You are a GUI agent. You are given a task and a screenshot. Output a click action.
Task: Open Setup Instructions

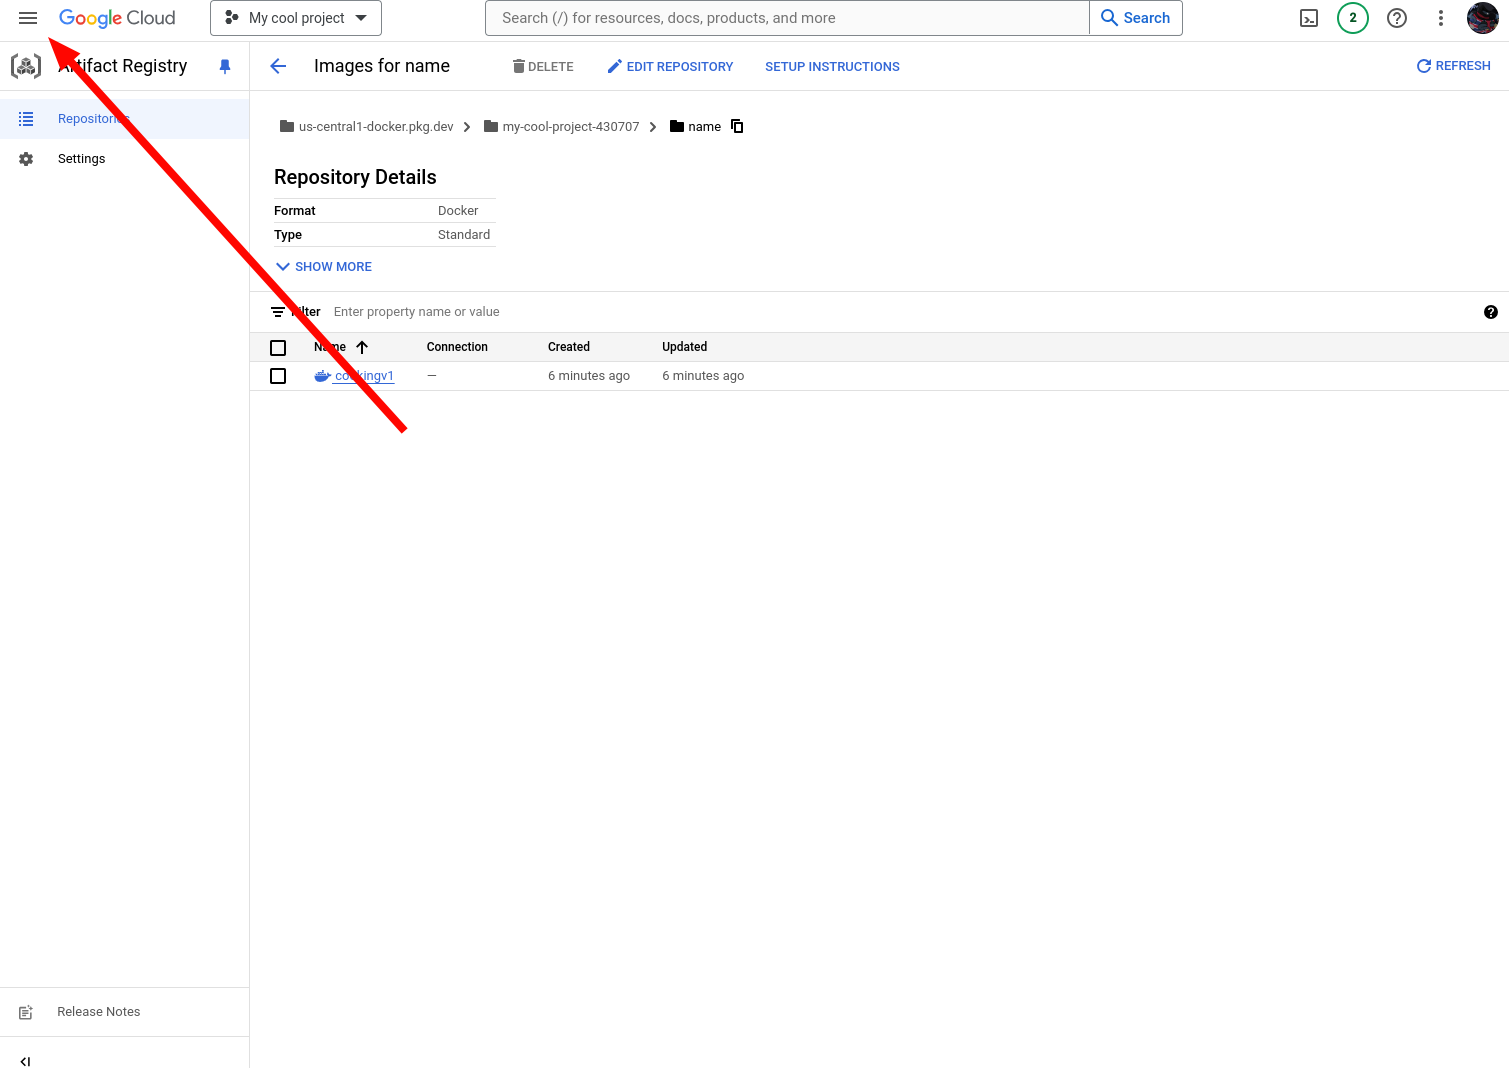(x=832, y=67)
